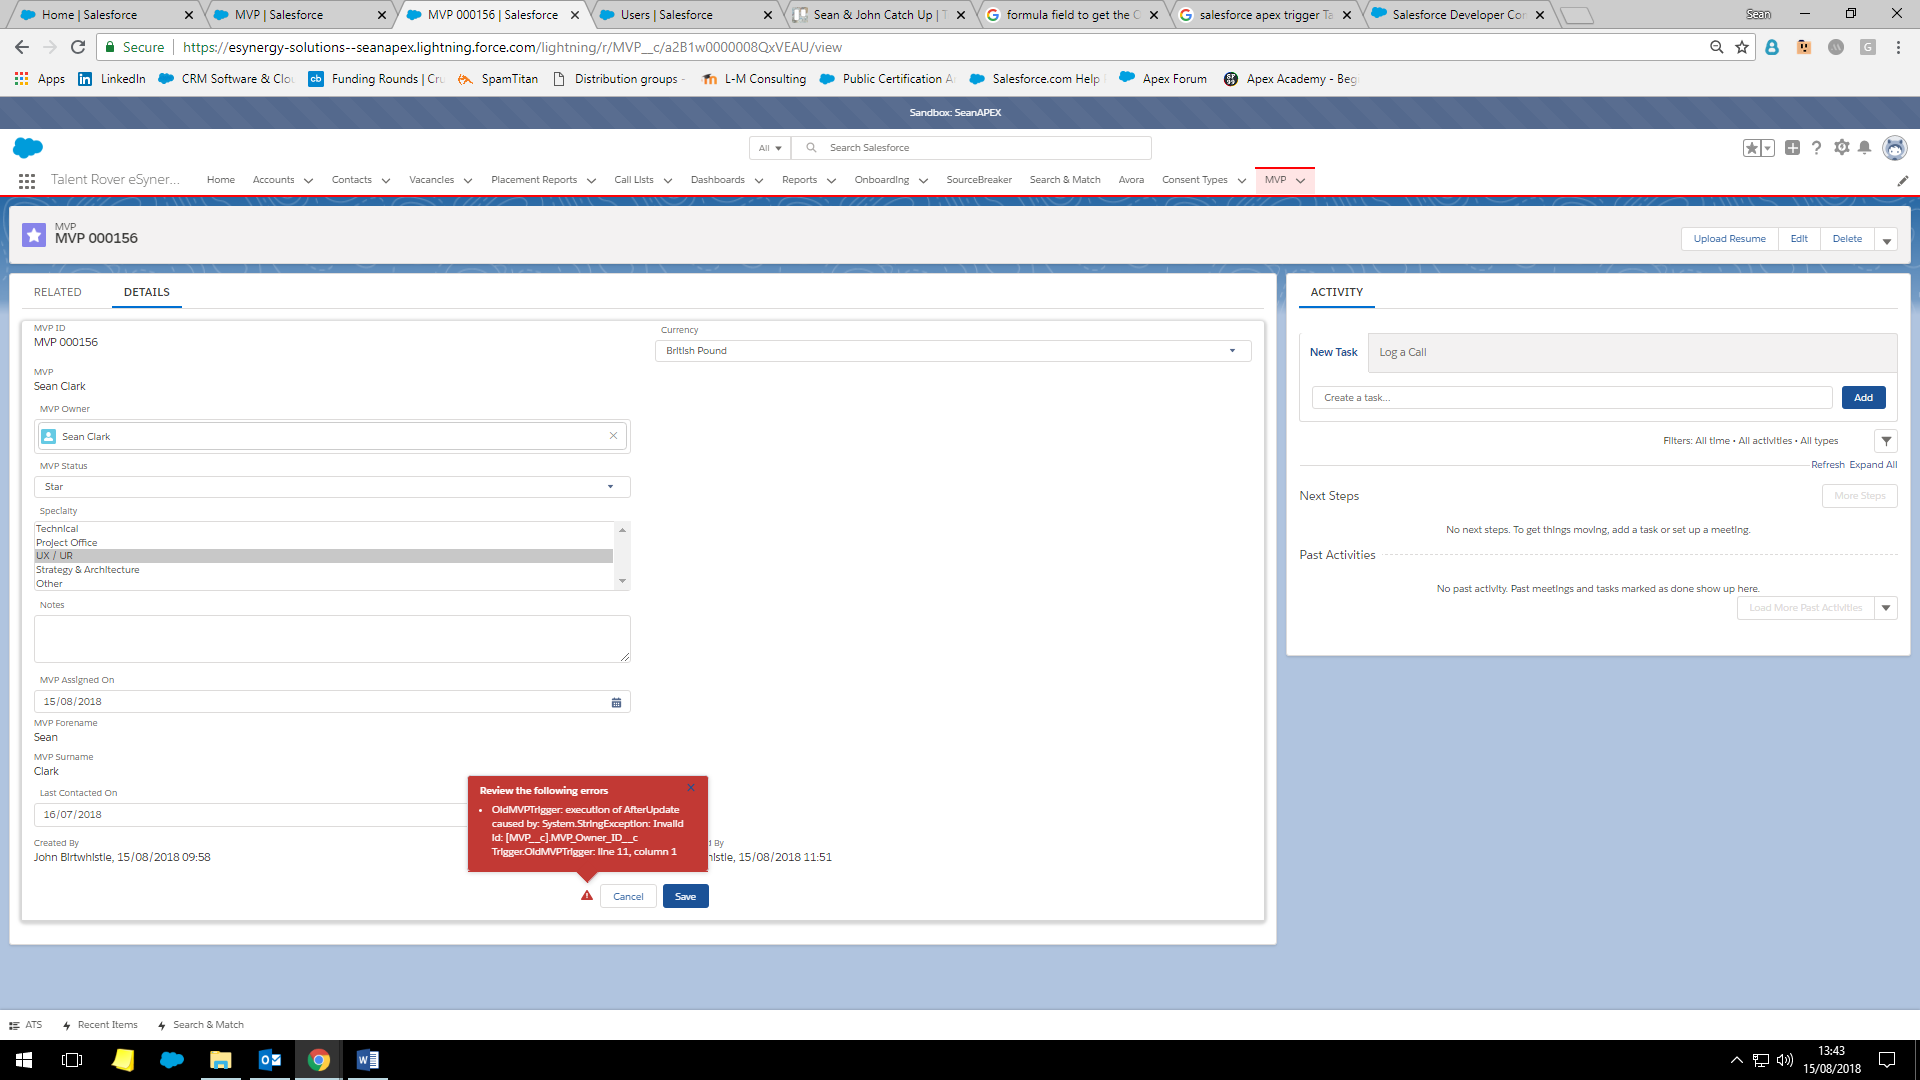Viewport: 1920px width, 1080px height.
Task: Click the activity filter funnel icon
Action: [x=1886, y=441]
